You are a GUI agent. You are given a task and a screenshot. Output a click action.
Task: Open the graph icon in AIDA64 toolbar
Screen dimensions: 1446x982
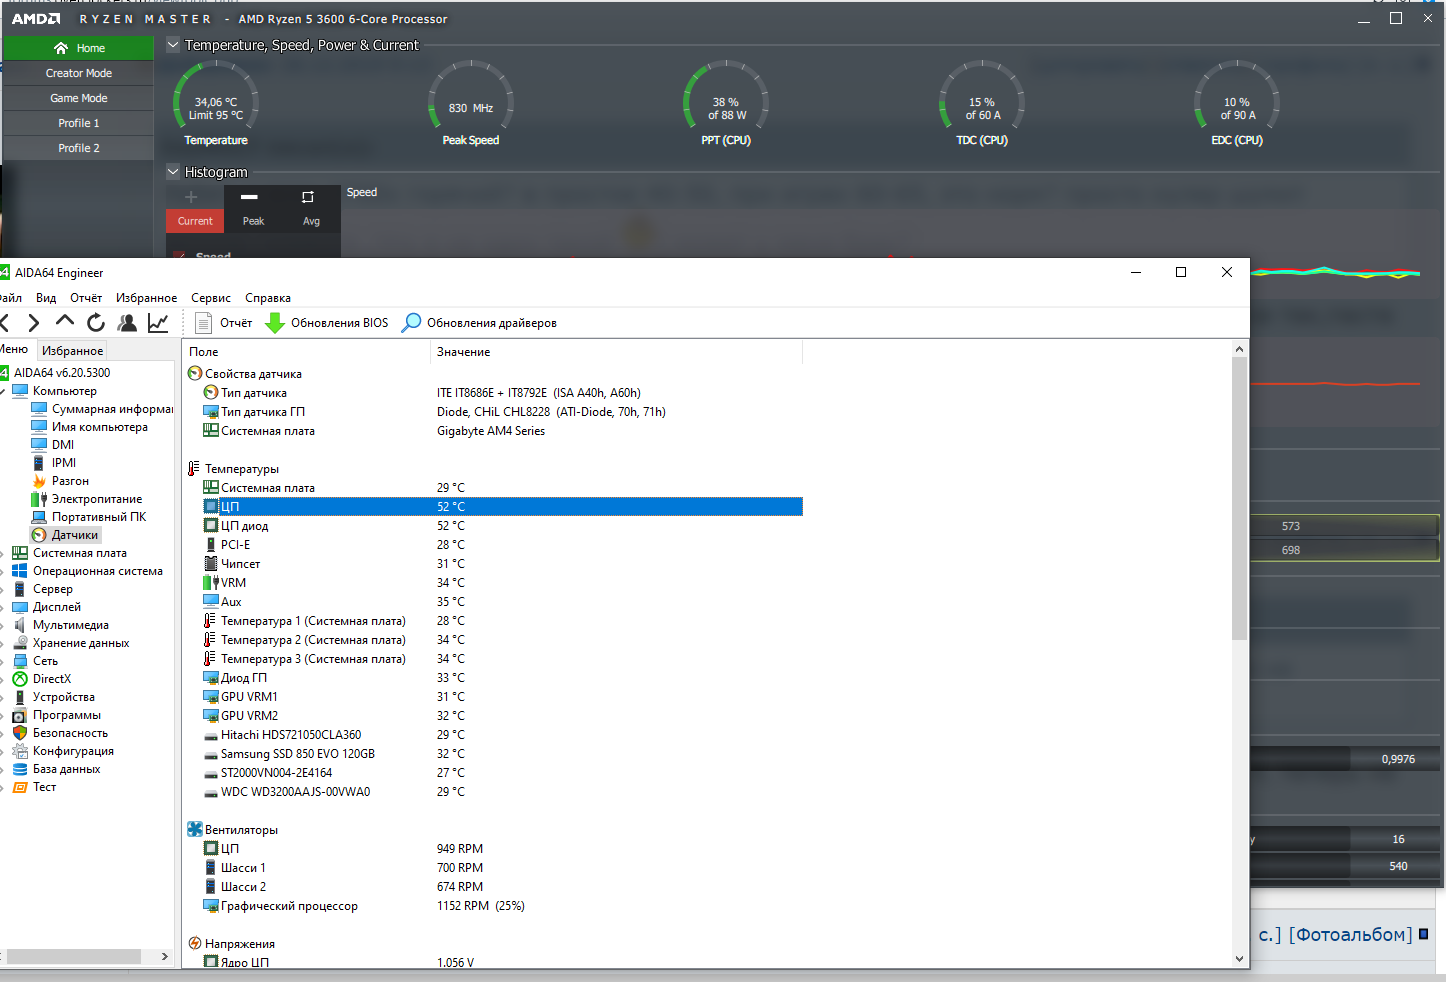(158, 322)
